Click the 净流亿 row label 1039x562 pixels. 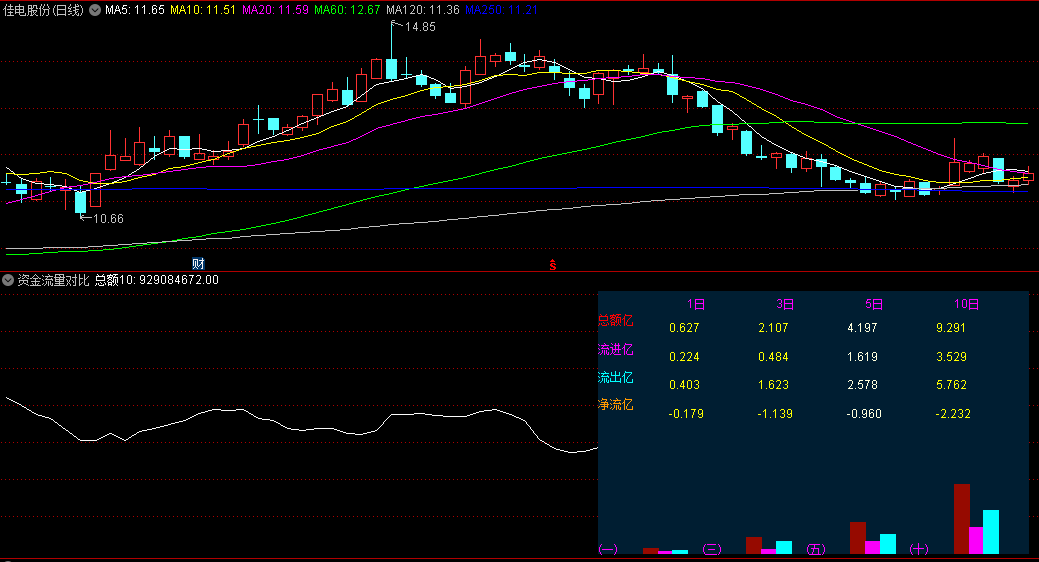pyautogui.click(x=616, y=405)
